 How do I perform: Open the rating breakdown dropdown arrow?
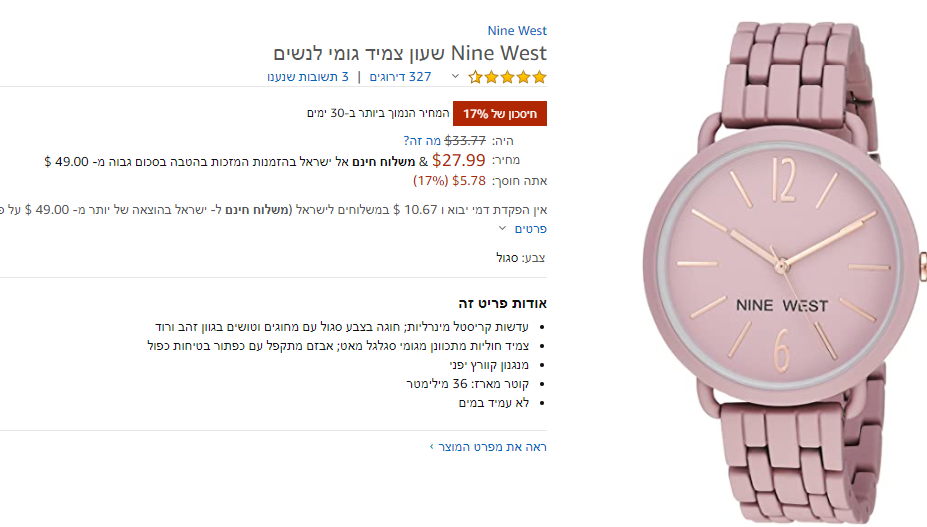coord(455,76)
